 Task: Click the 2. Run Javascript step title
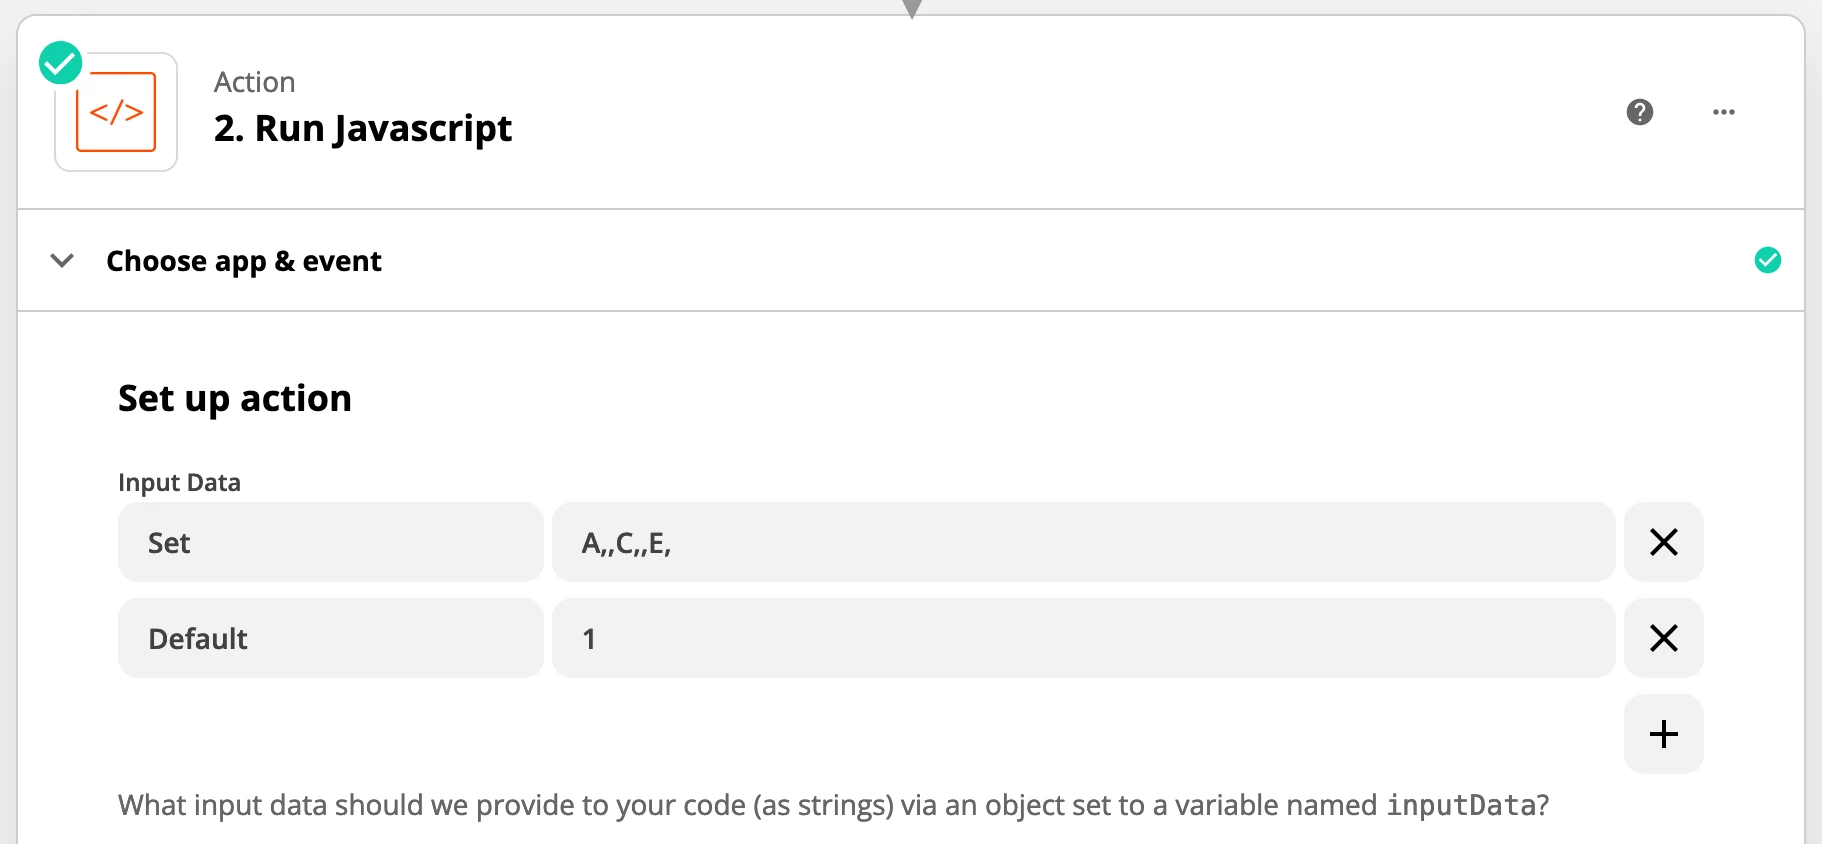pyautogui.click(x=362, y=128)
